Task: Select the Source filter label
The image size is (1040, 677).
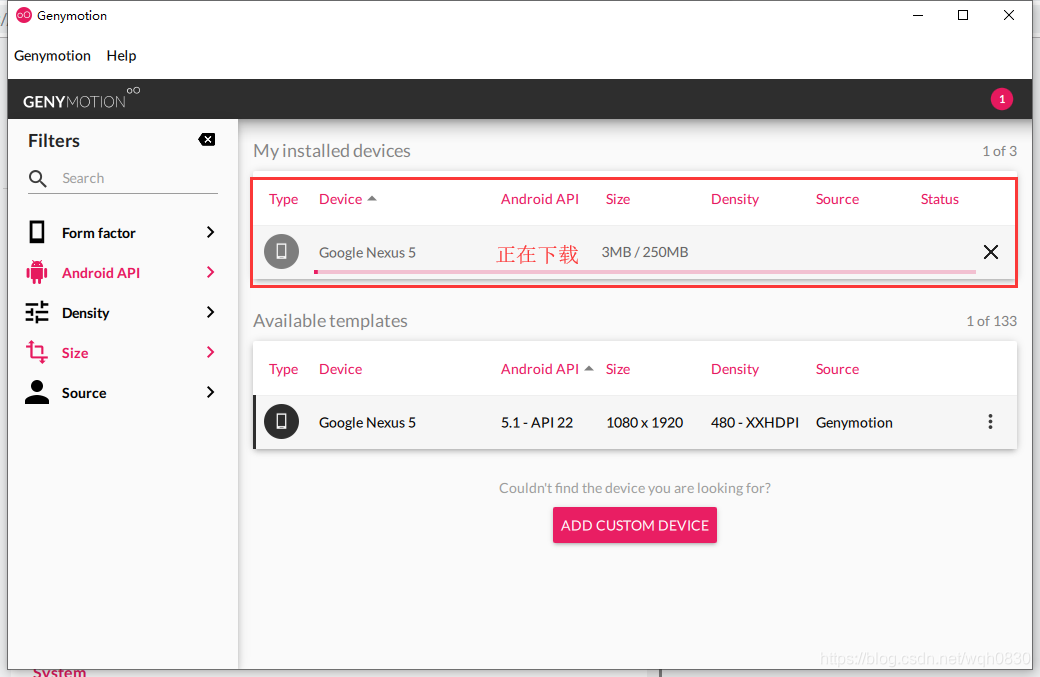Action: coord(84,393)
